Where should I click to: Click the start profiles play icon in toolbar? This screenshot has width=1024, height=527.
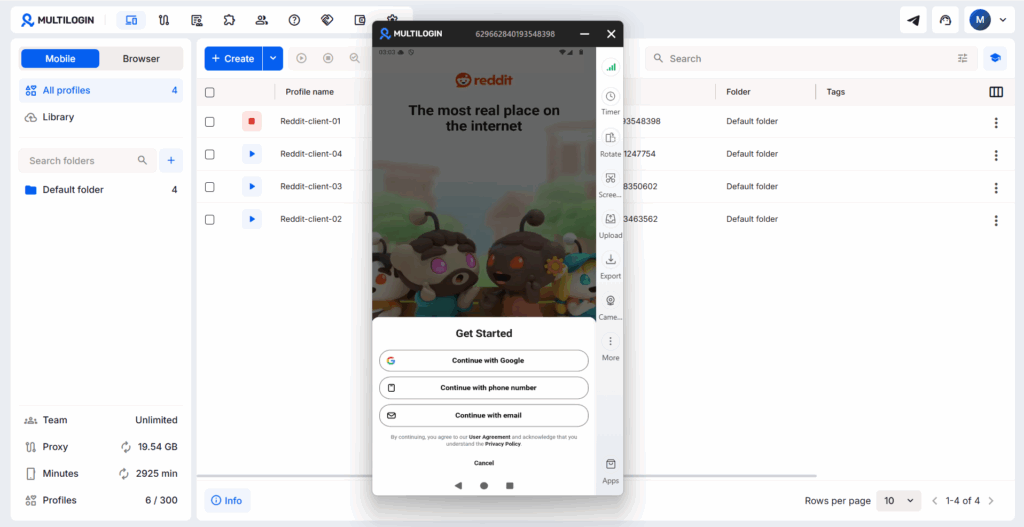click(301, 58)
